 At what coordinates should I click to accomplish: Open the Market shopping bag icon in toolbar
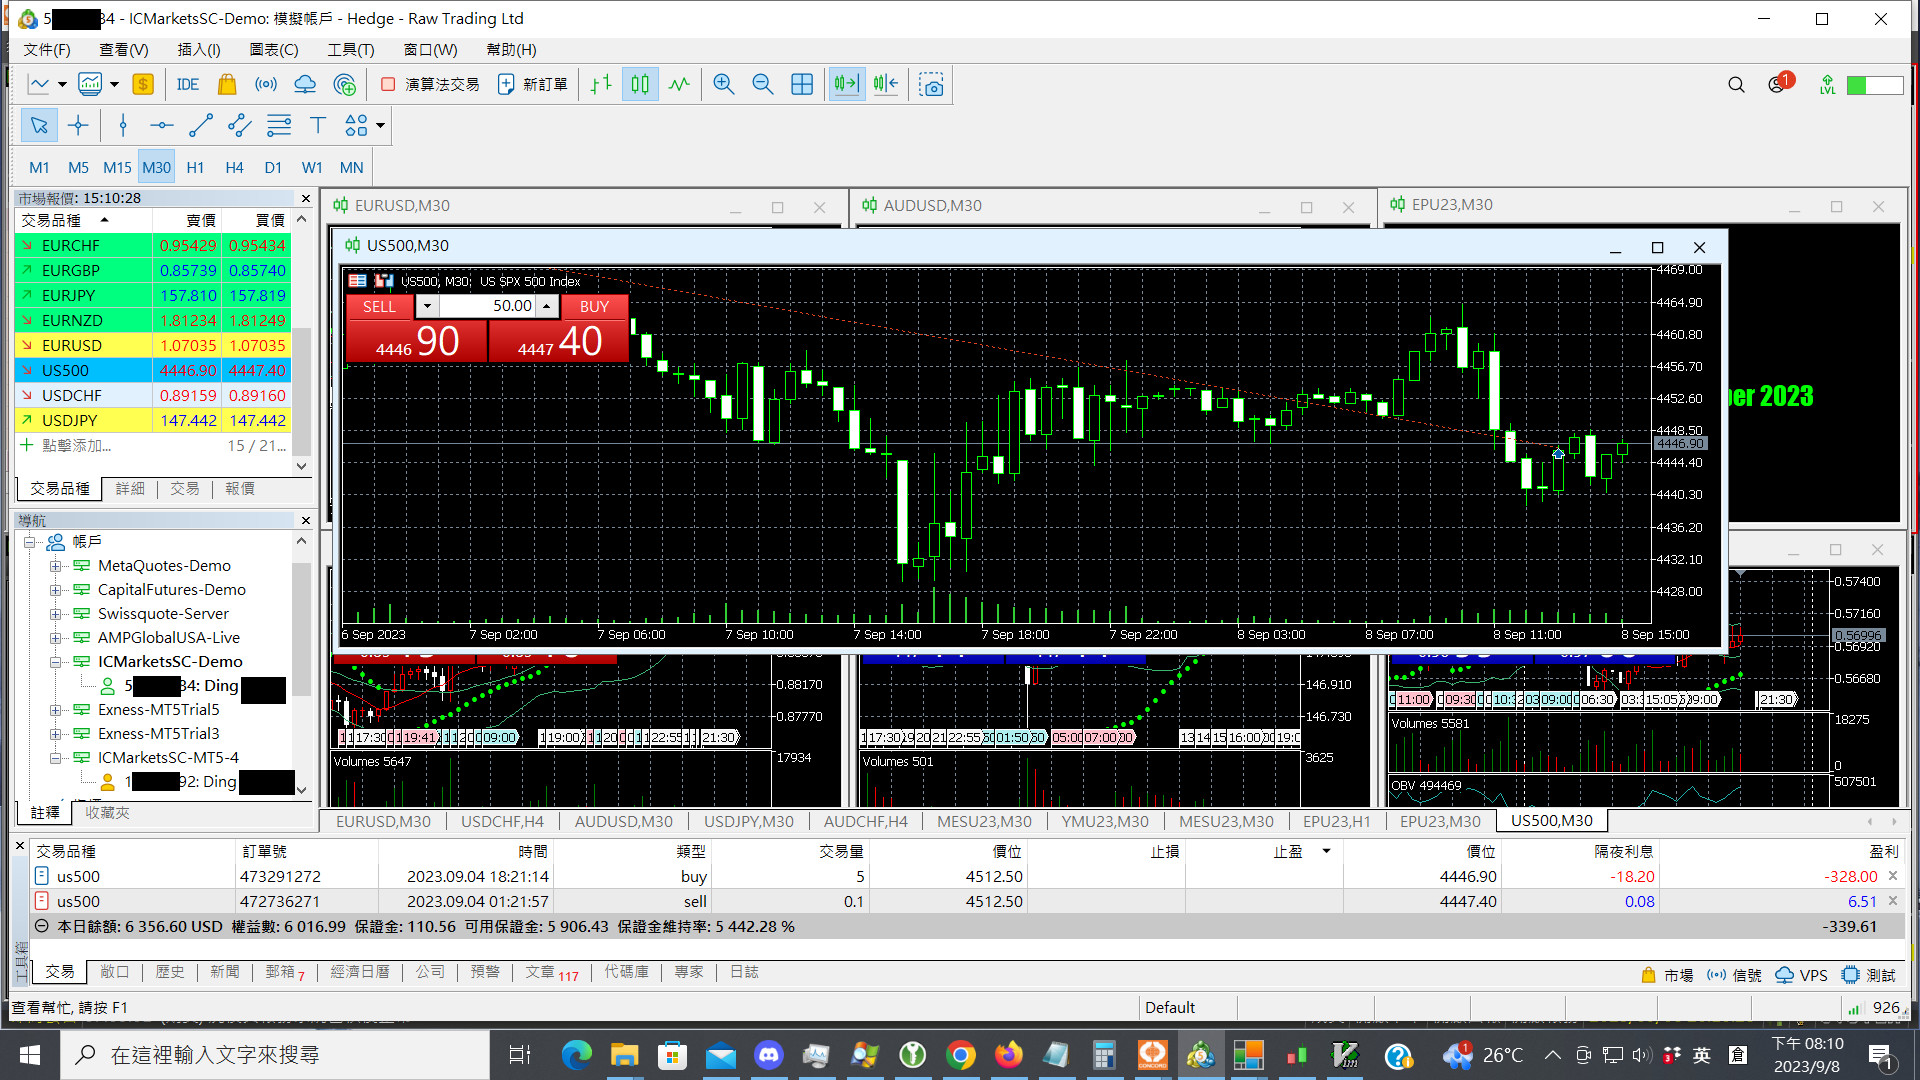[x=227, y=85]
